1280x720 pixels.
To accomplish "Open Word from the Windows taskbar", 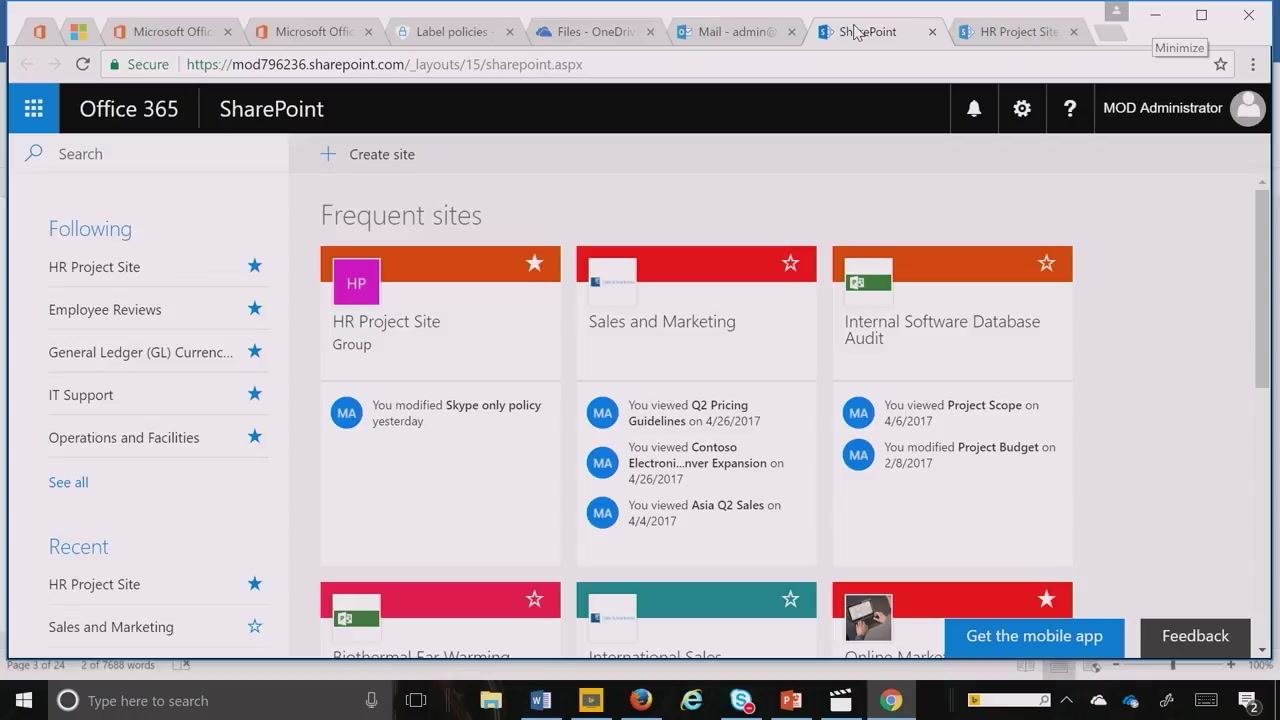I will click(x=541, y=700).
